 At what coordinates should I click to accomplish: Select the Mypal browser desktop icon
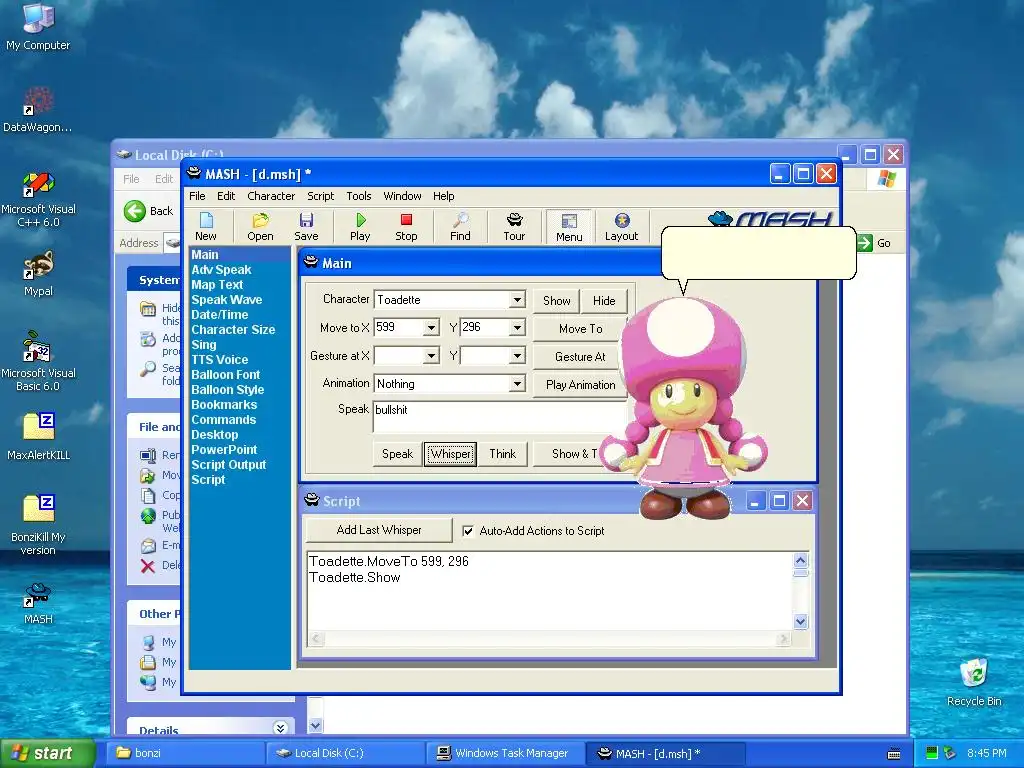tap(38, 273)
